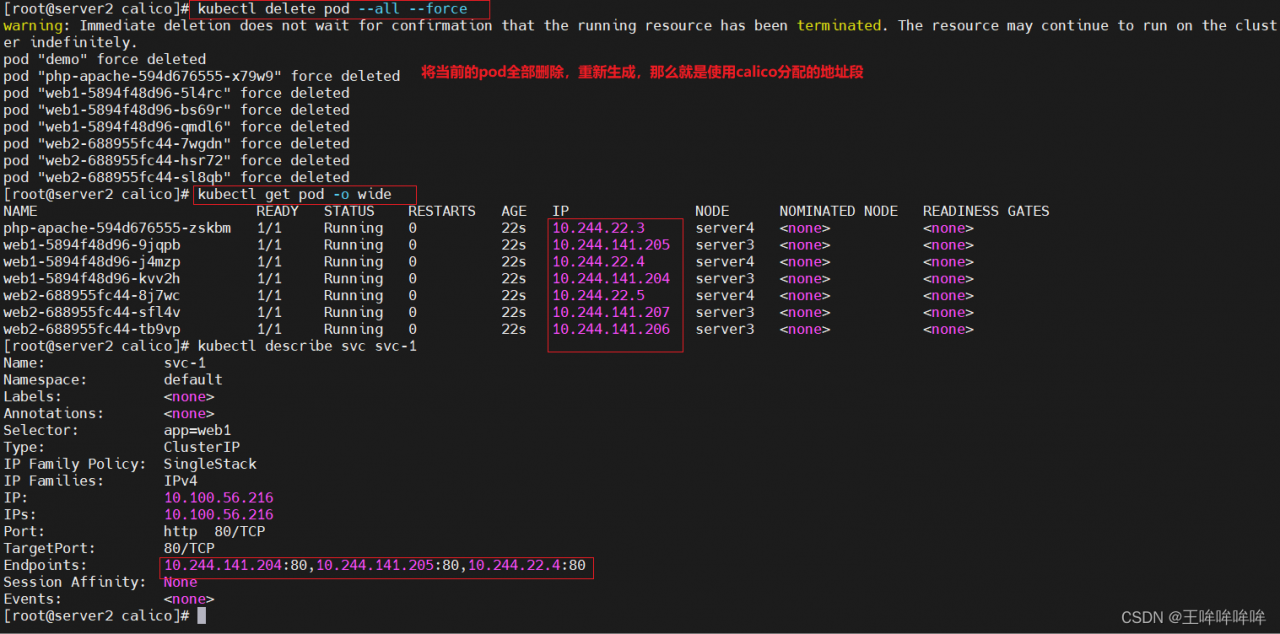The width and height of the screenshot is (1280, 634).
Task: Click the Namespace value default
Action: pos(193,380)
